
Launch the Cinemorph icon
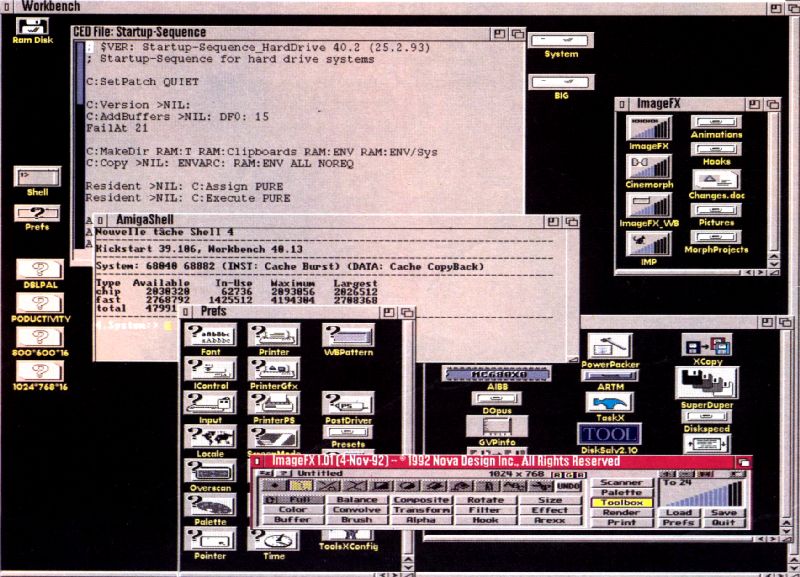[x=648, y=166]
